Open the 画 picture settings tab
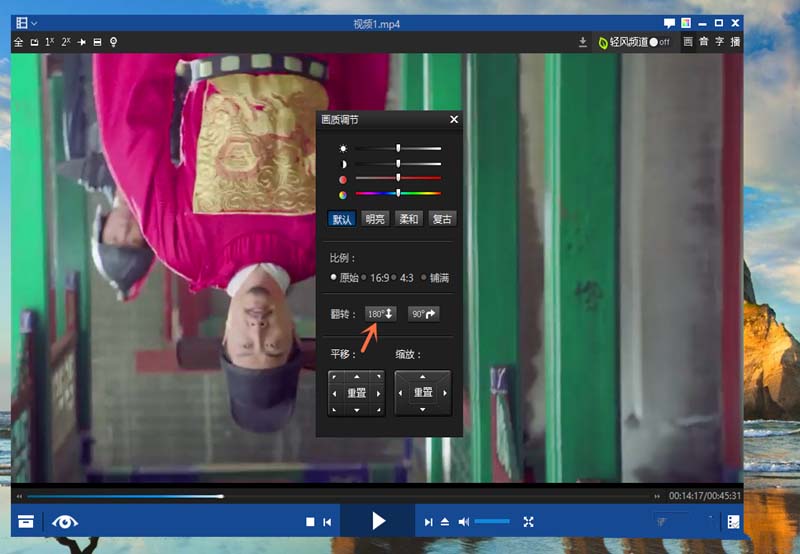Viewport: 800px width, 554px height. (688, 42)
